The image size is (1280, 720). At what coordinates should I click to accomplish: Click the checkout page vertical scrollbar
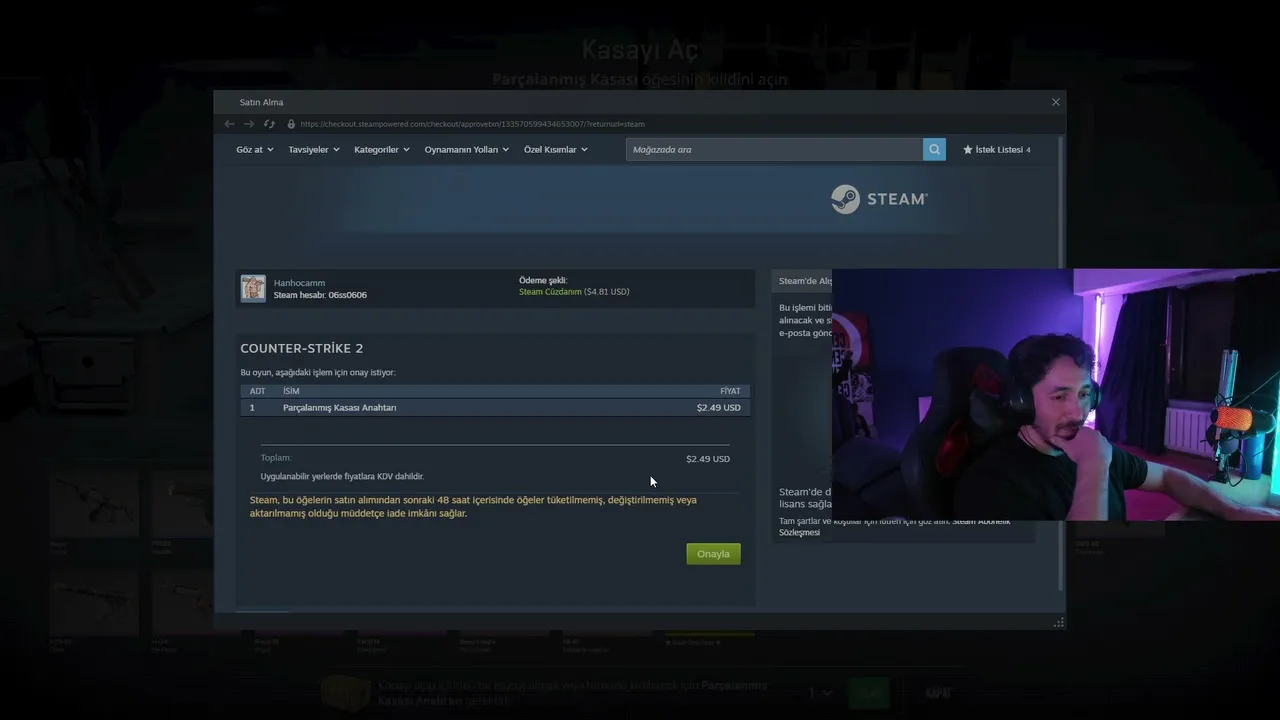pos(1061,362)
